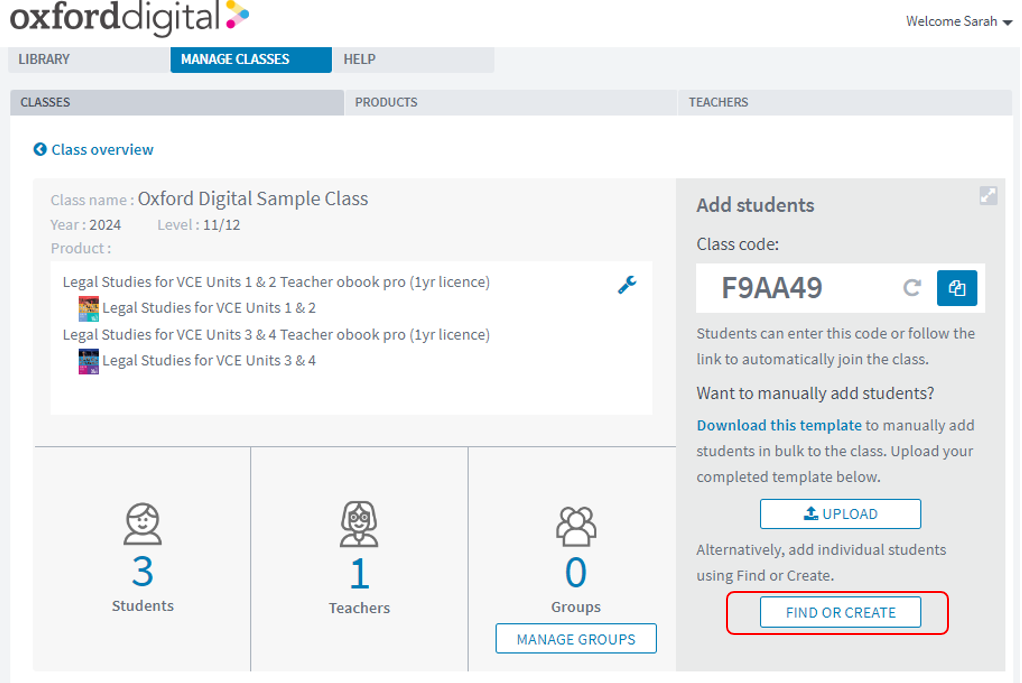Click the back arrow beside Class overview
This screenshot has width=1022, height=683.
(40, 149)
